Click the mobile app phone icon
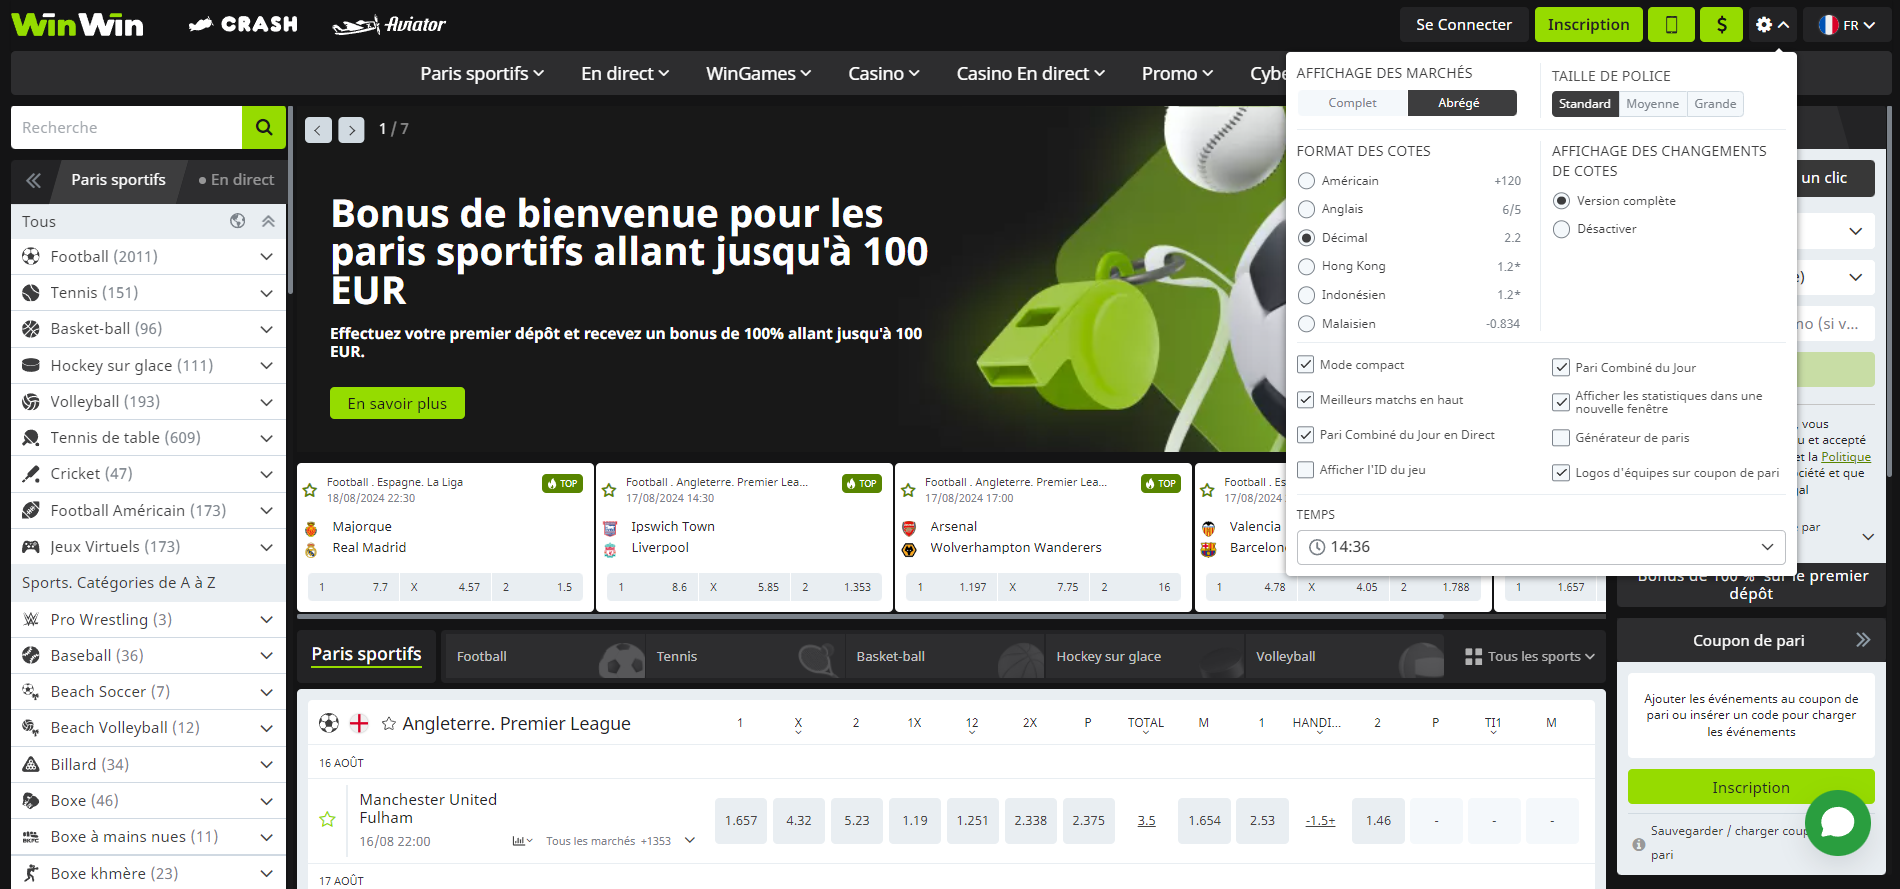 point(1671,25)
